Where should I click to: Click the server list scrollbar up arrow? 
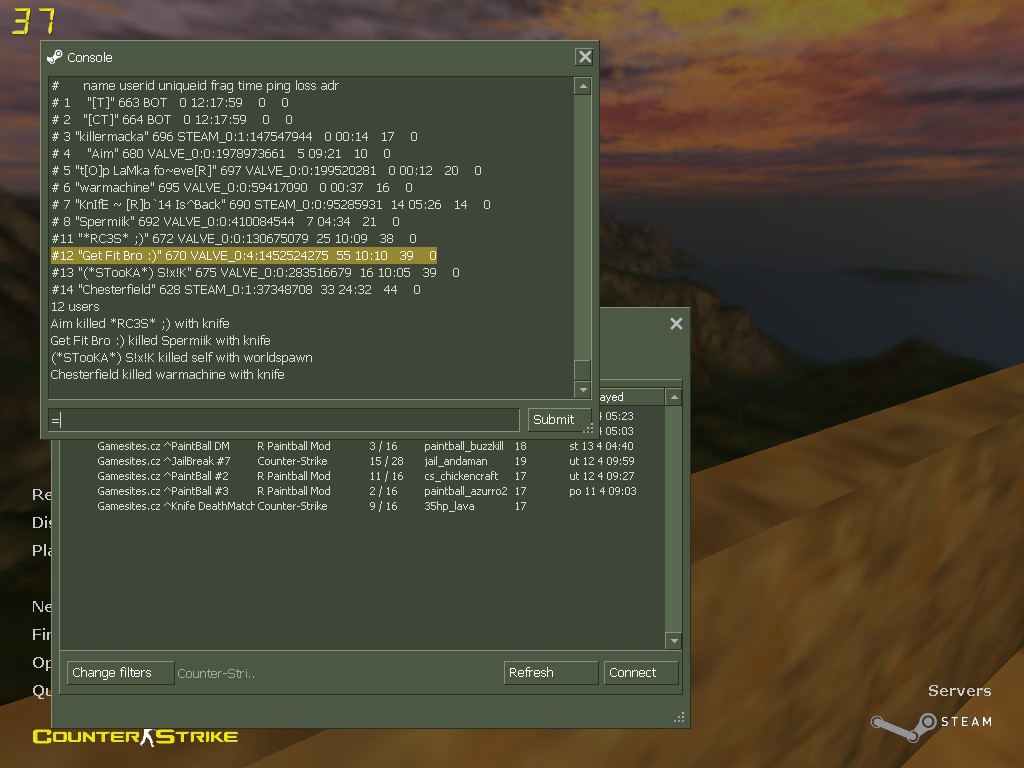674,397
